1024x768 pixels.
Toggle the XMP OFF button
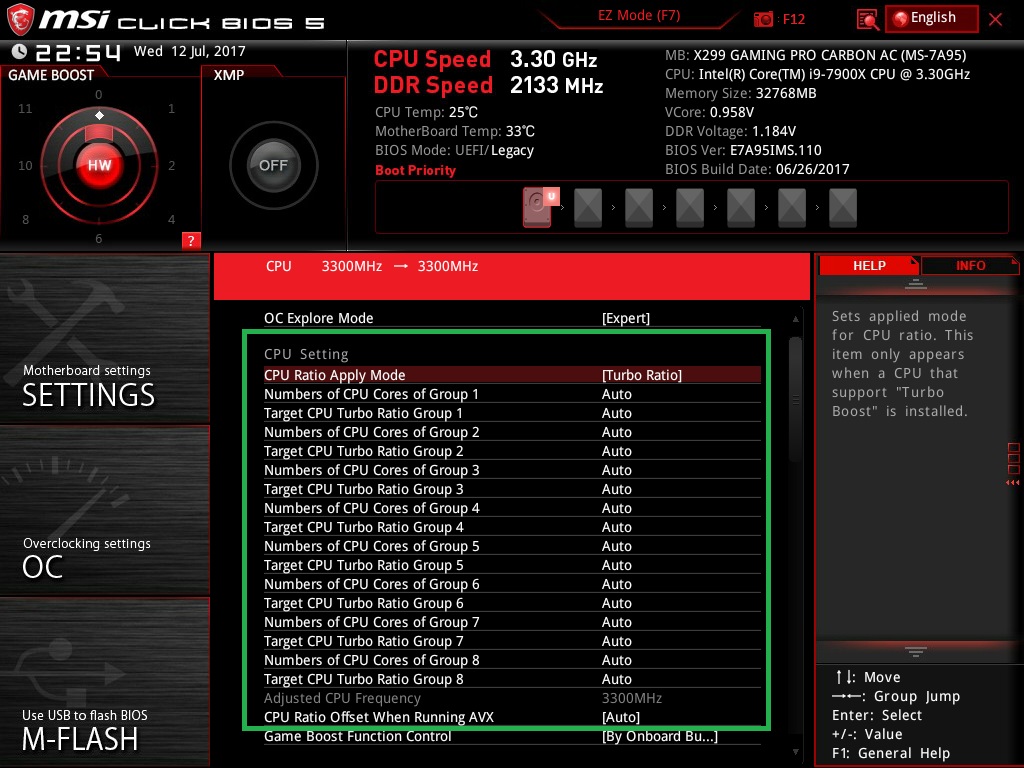point(274,165)
